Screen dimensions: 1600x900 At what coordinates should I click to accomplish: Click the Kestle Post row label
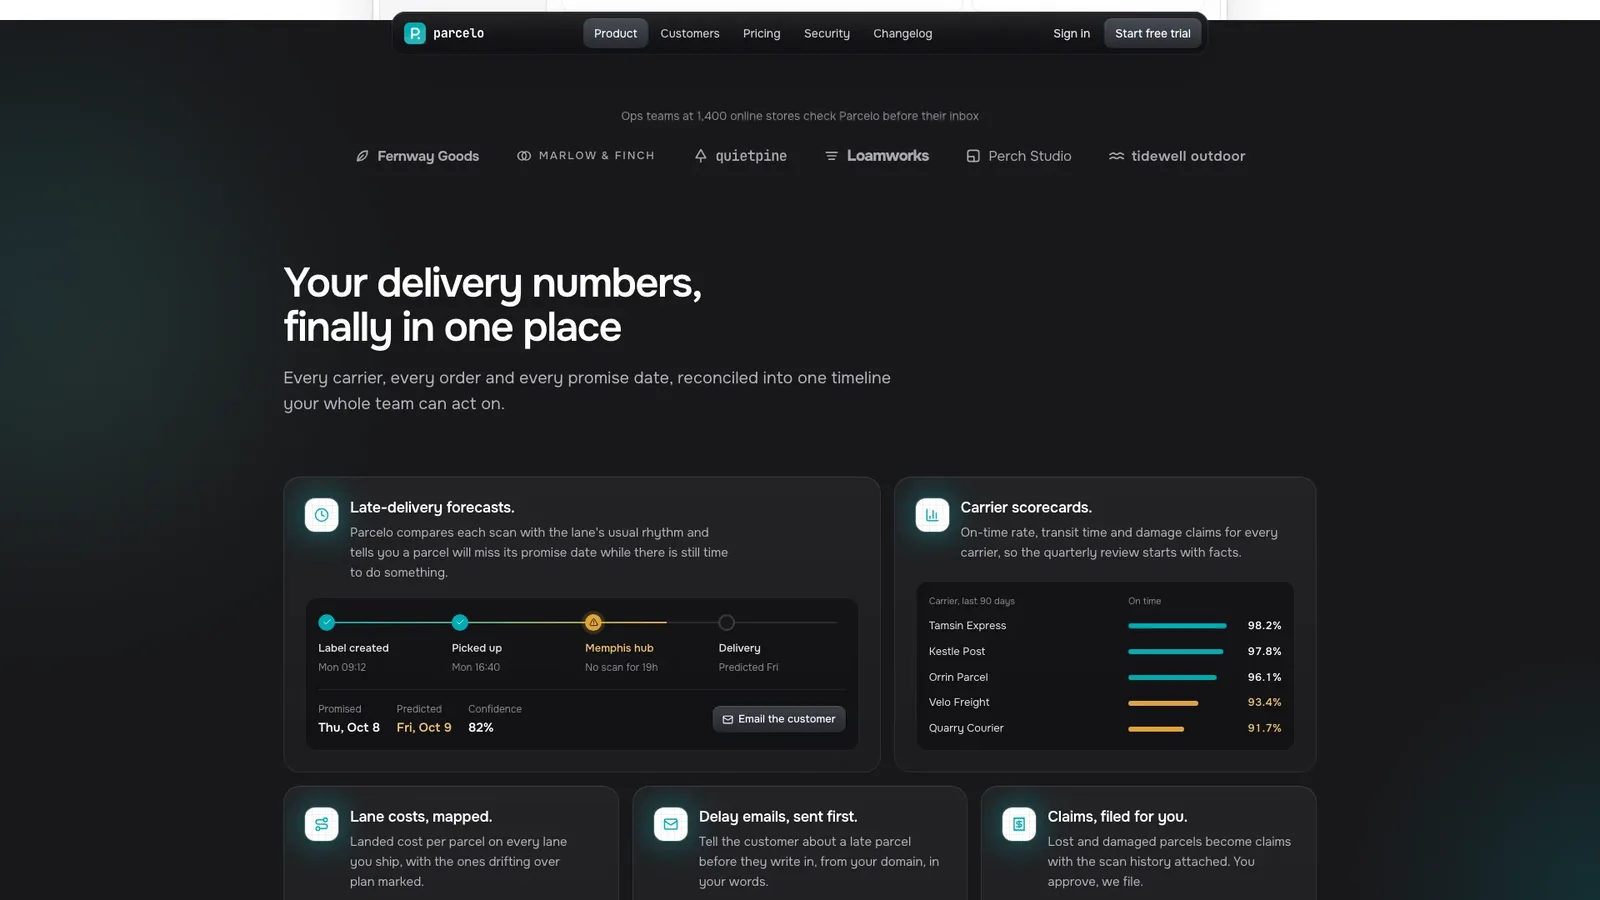pos(957,651)
